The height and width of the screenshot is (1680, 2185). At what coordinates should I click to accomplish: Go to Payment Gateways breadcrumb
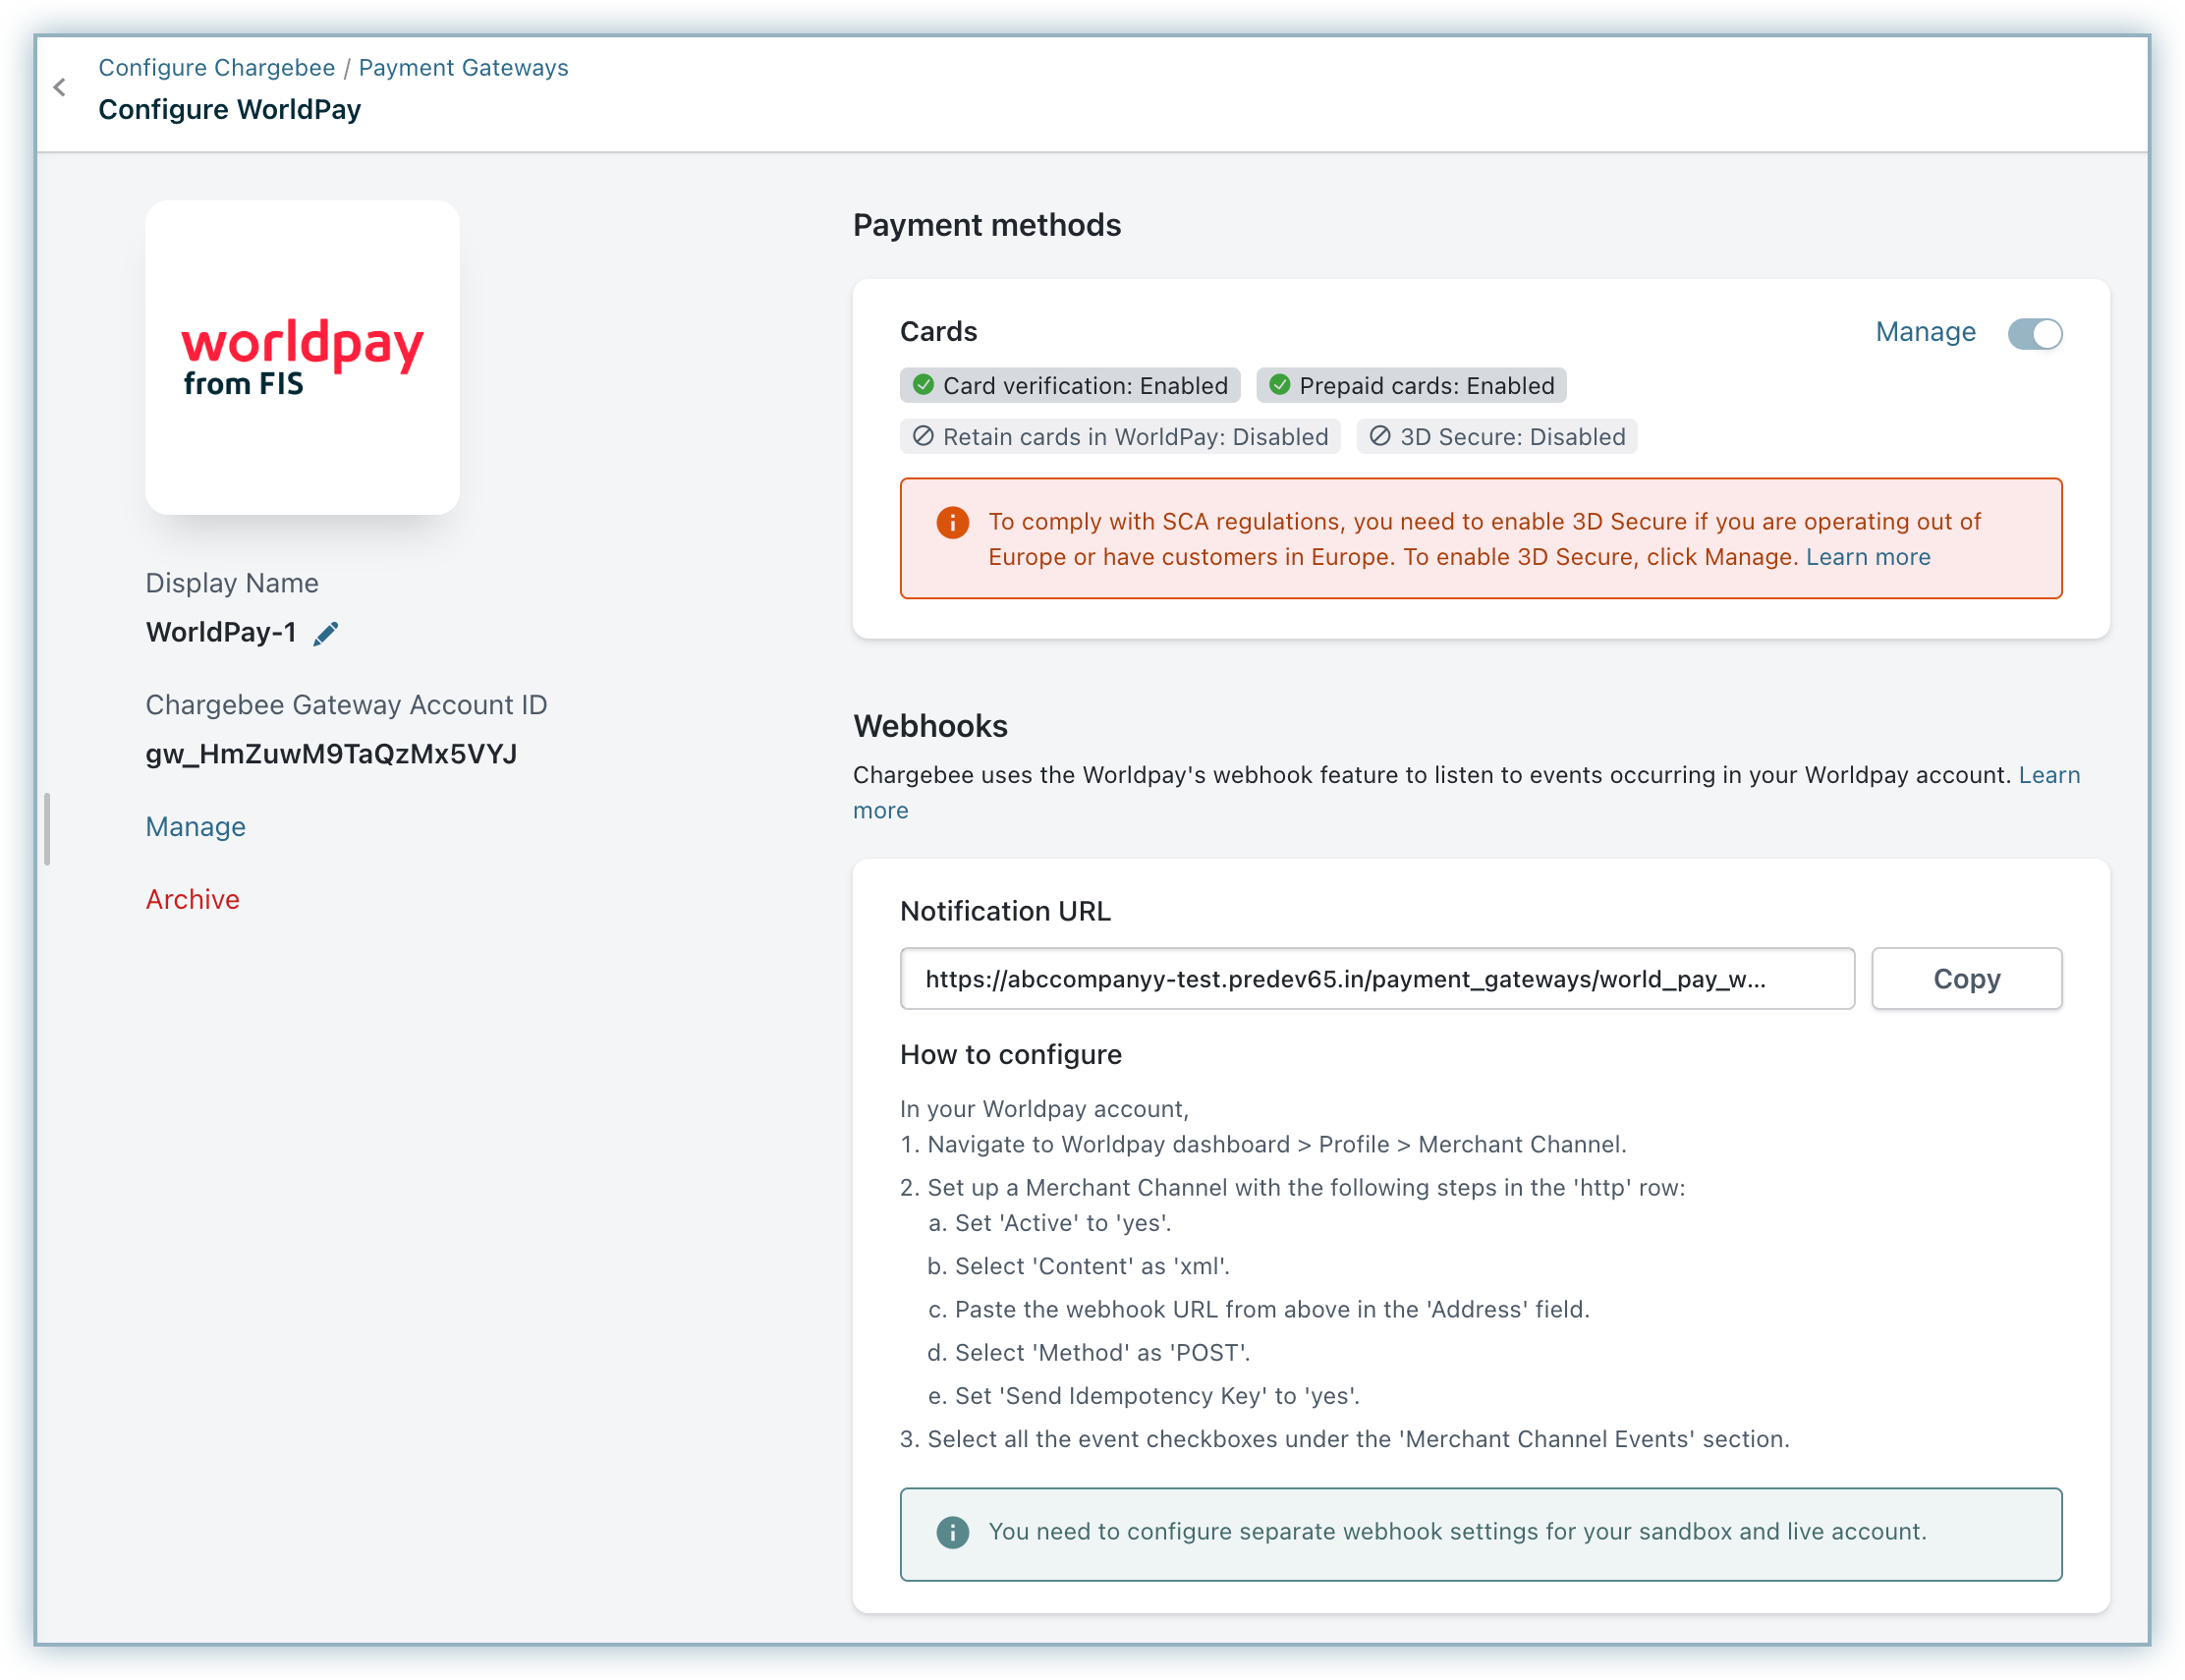[x=463, y=67]
